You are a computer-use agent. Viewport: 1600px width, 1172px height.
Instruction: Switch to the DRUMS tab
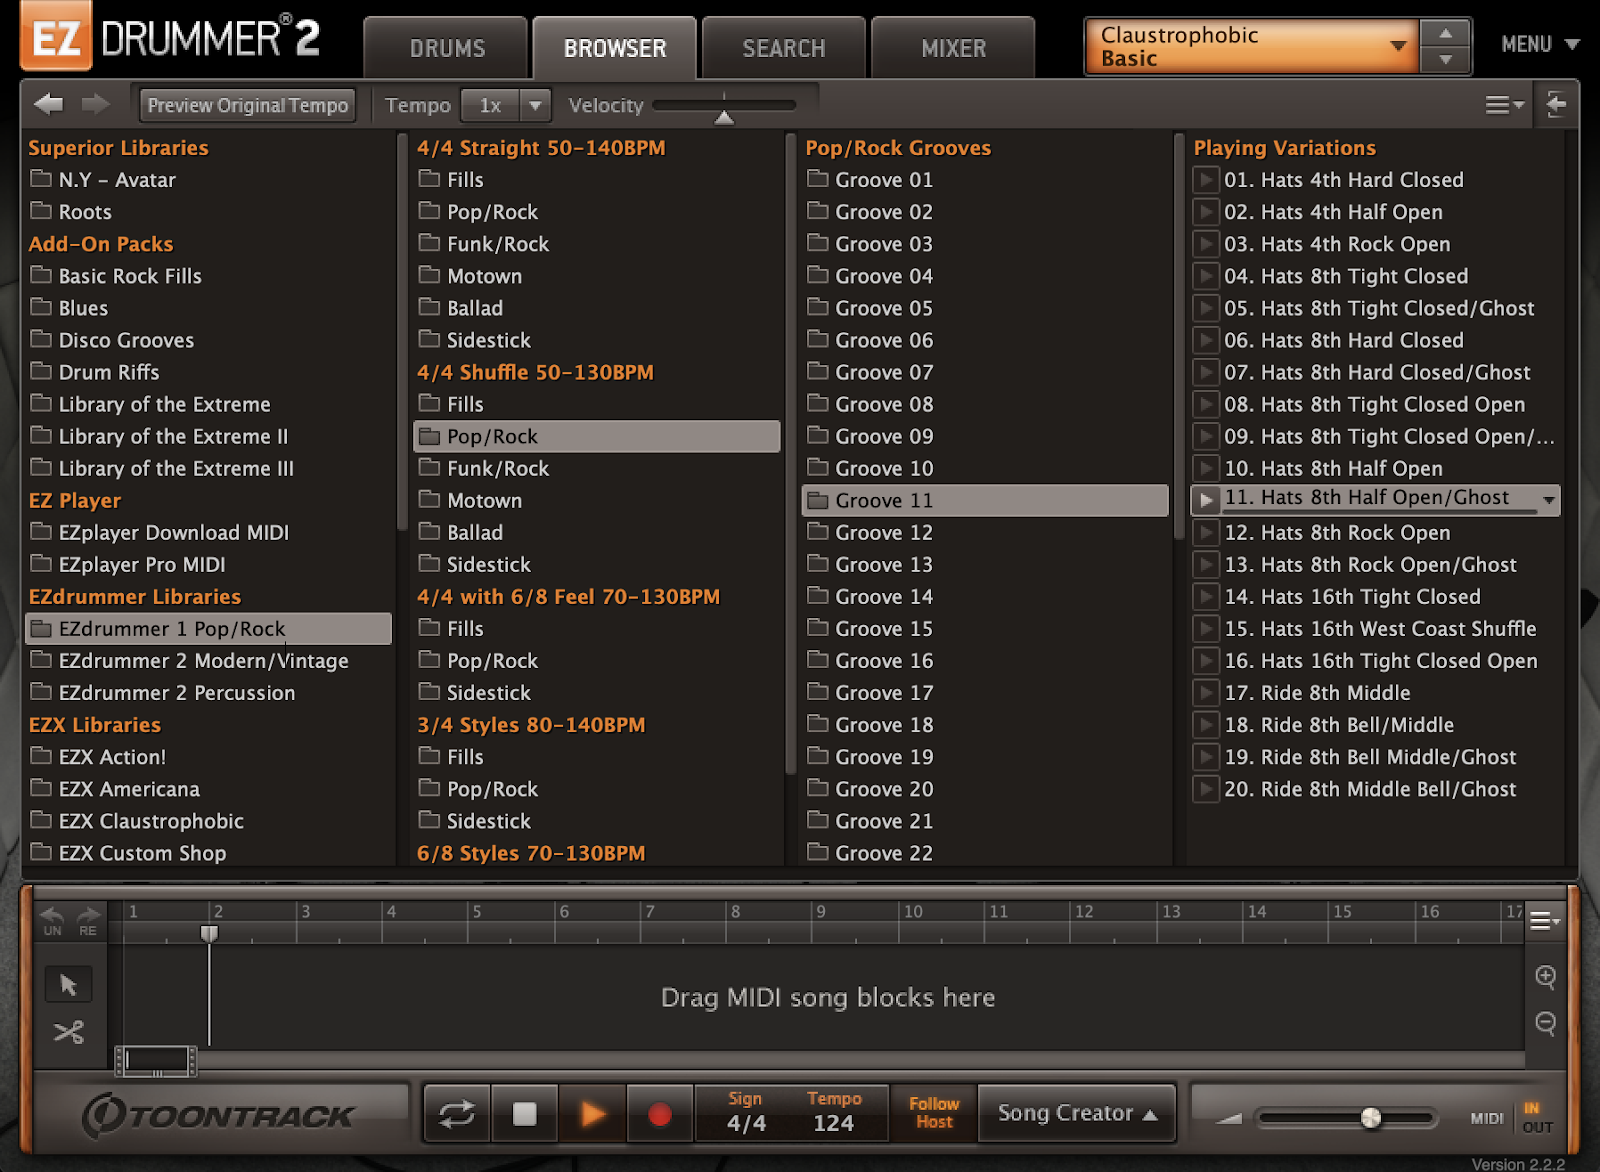[447, 48]
